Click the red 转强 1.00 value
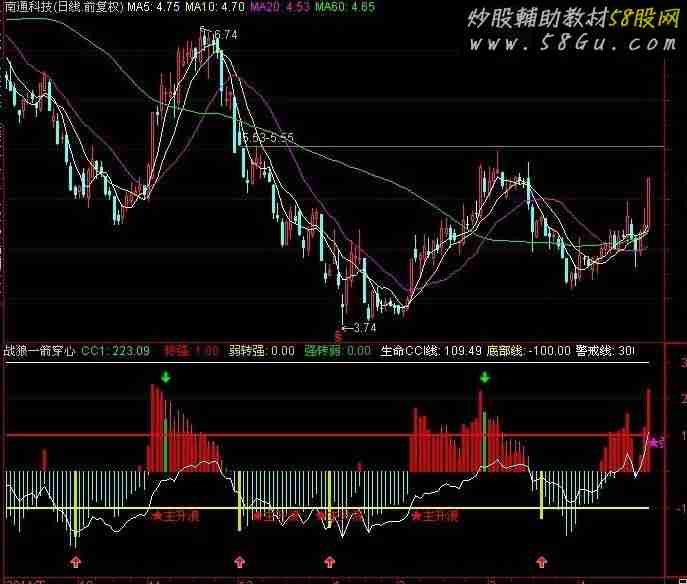This screenshot has height=584, width=687. tap(191, 350)
